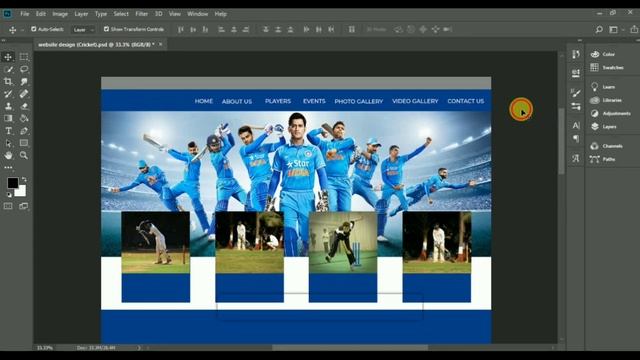Select the Clone Stamp tool

[x=8, y=106]
